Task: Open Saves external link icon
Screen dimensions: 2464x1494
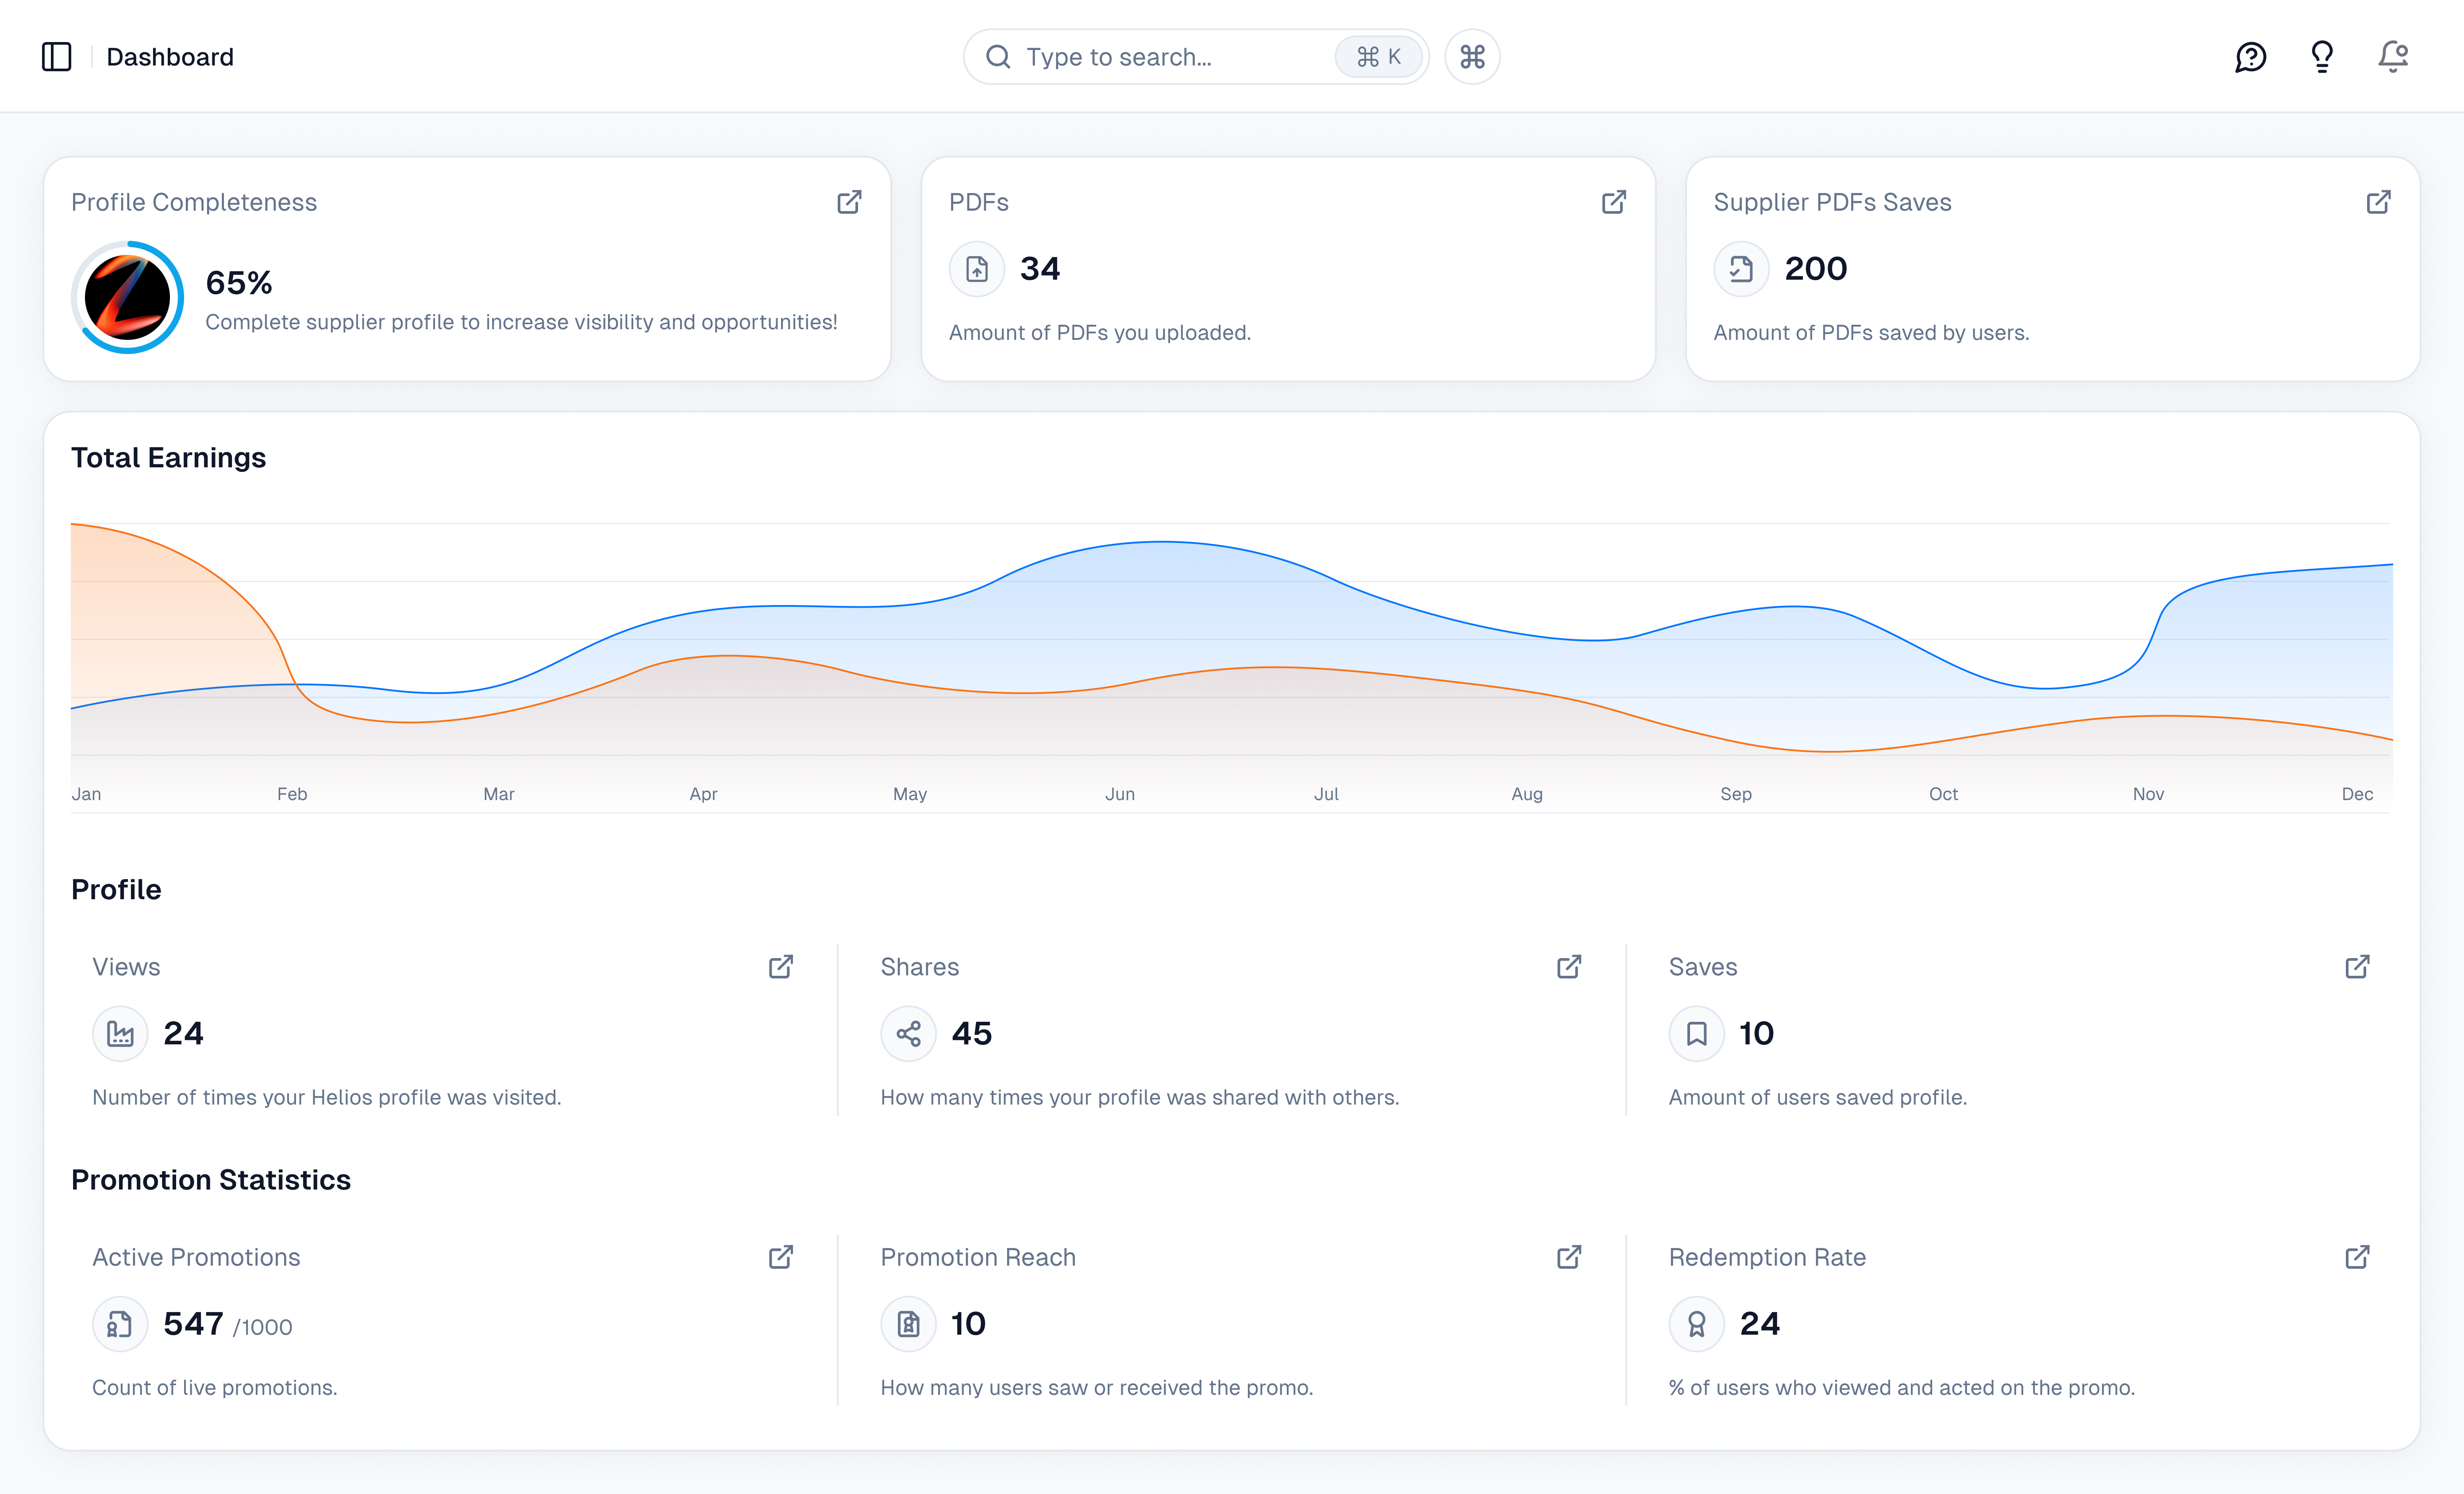Action: [2357, 967]
